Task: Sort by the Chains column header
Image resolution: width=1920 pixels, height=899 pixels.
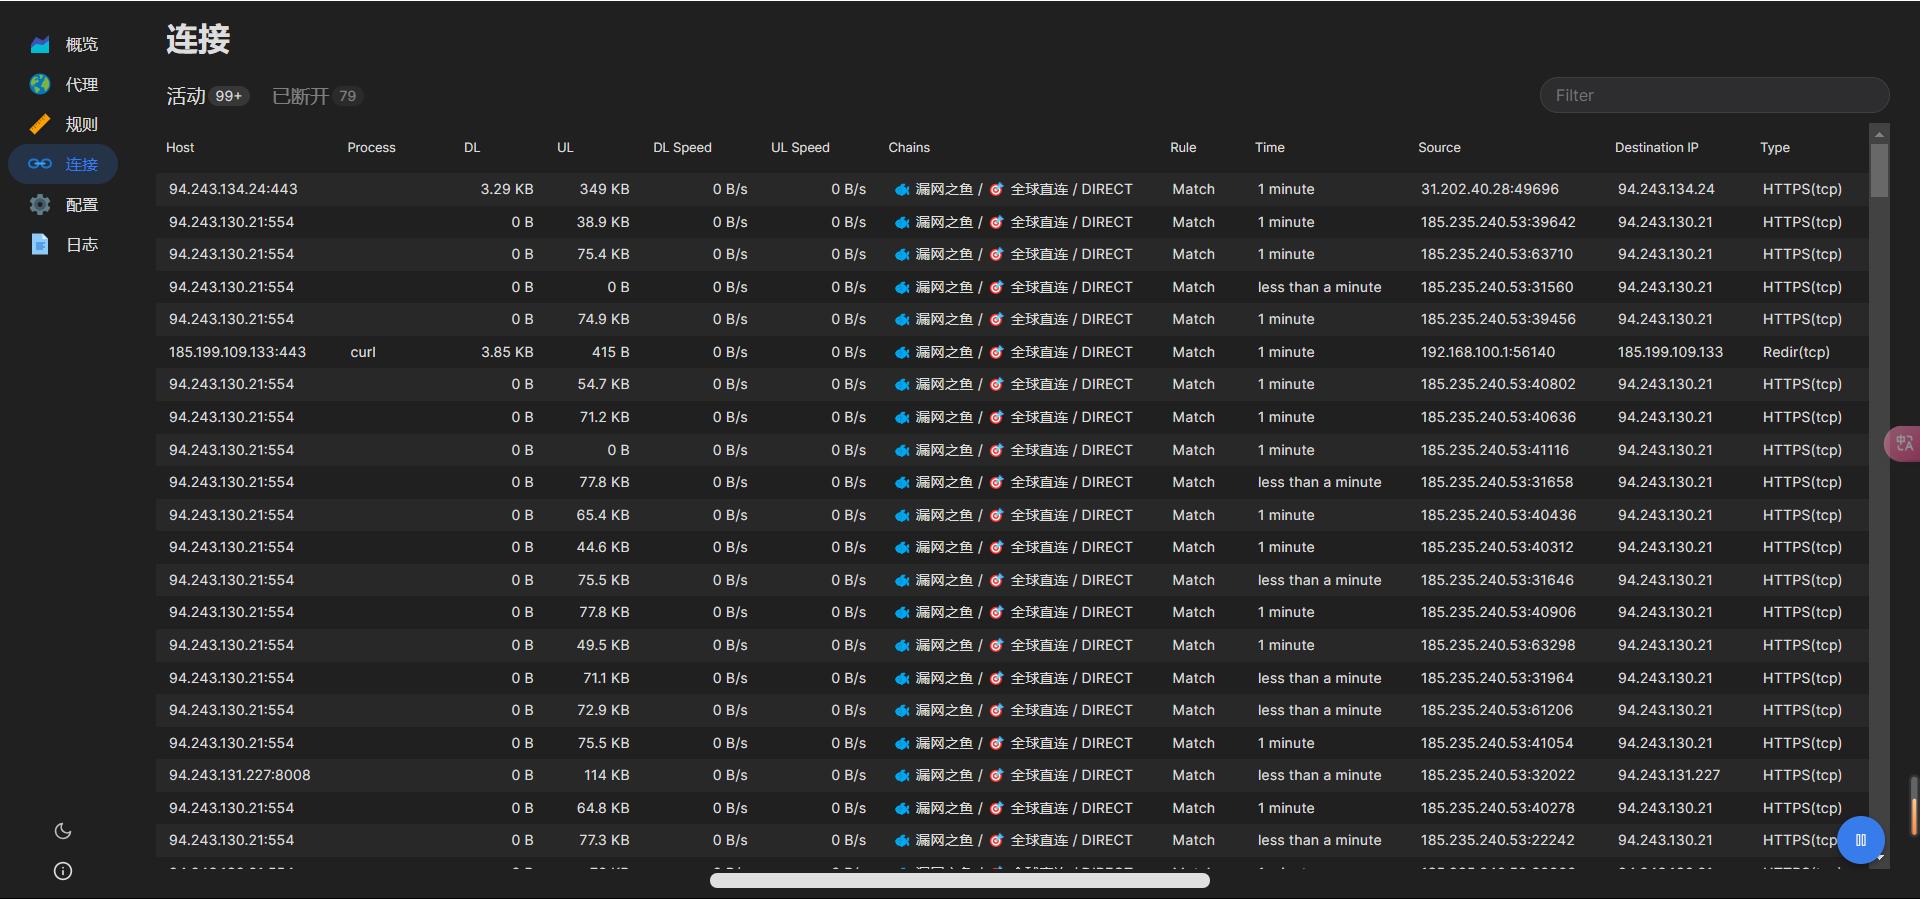Action: (909, 147)
